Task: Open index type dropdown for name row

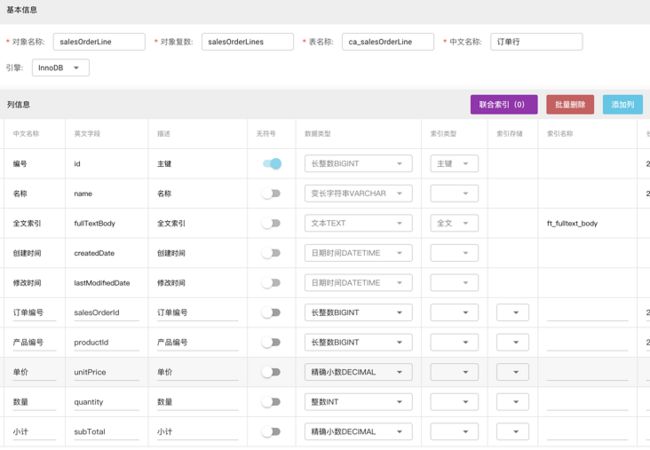Action: click(x=454, y=194)
